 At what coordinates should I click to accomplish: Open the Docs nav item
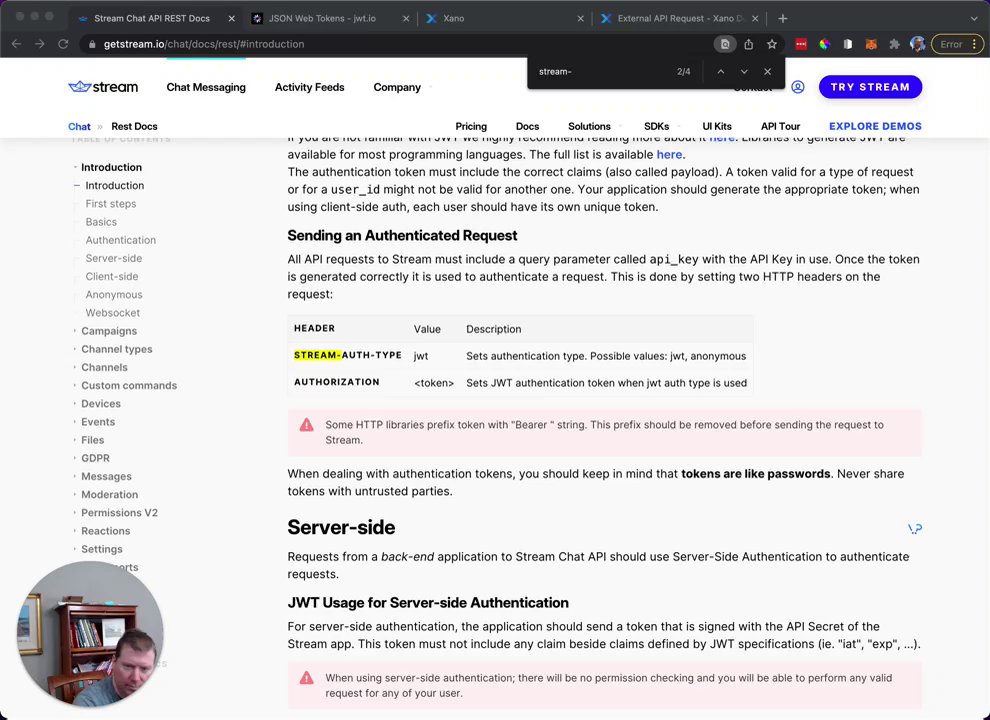pyautogui.click(x=527, y=126)
